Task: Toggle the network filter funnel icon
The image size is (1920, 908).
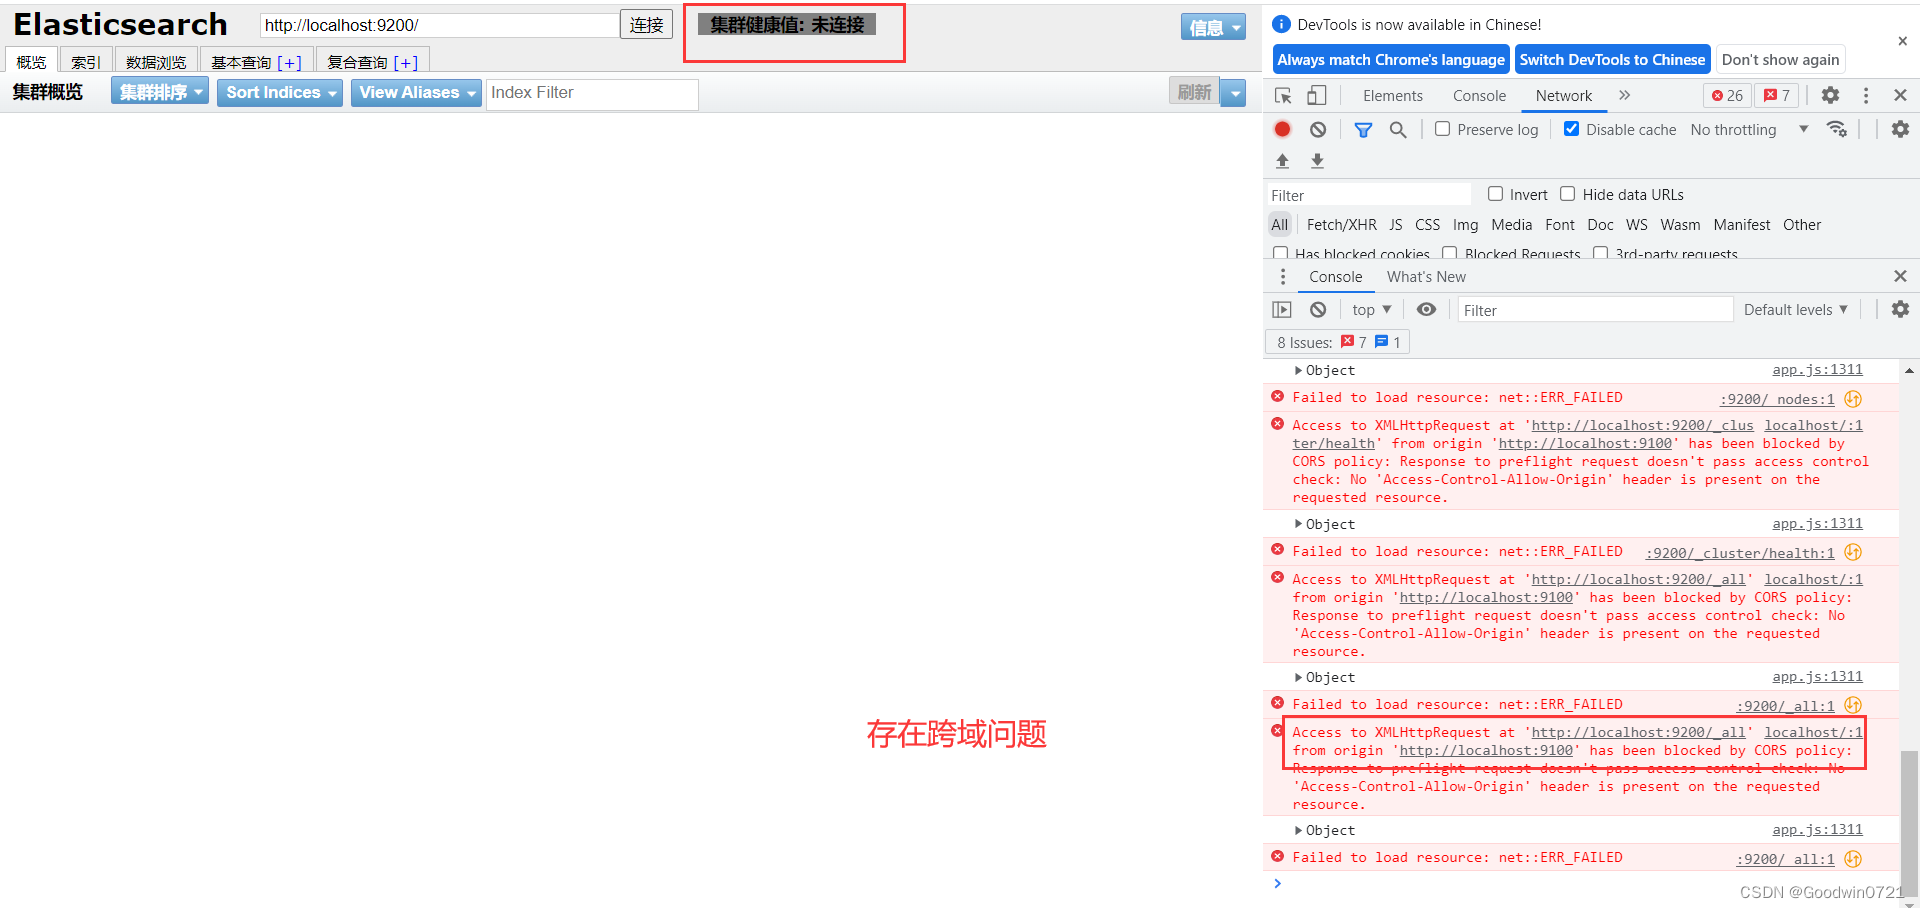Action: click(1363, 129)
